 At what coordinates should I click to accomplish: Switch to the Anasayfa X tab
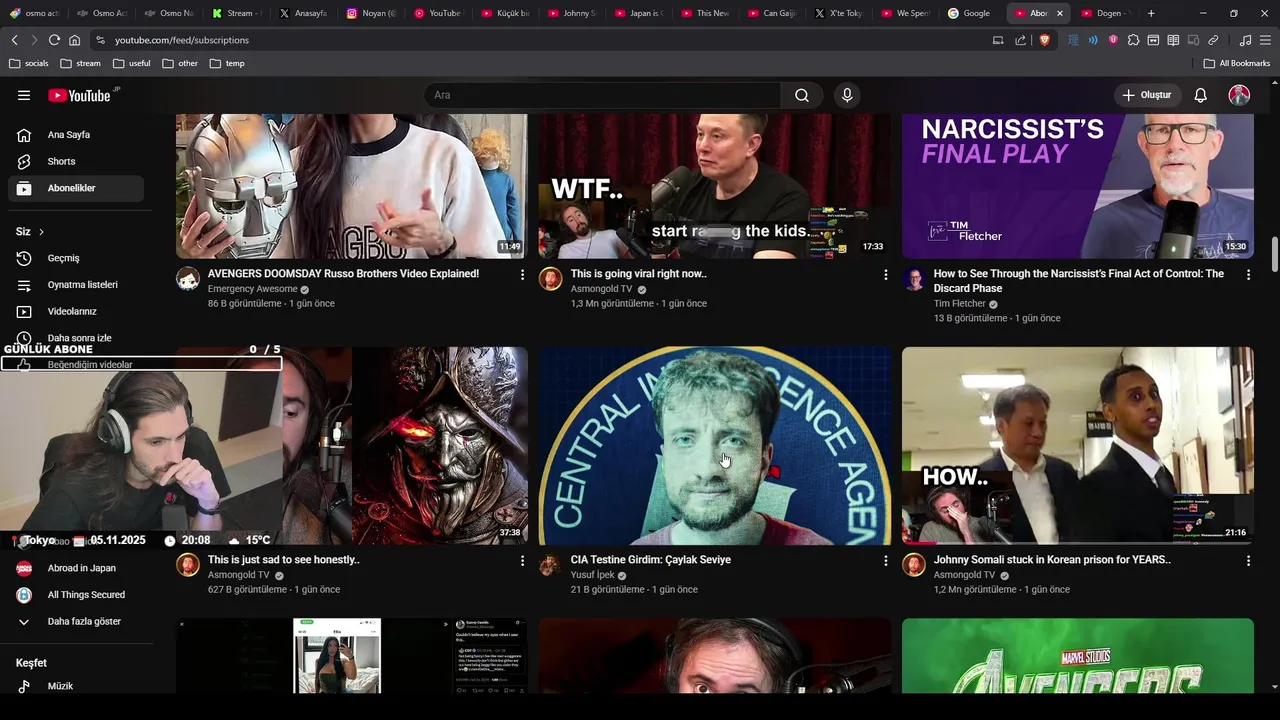point(305,13)
